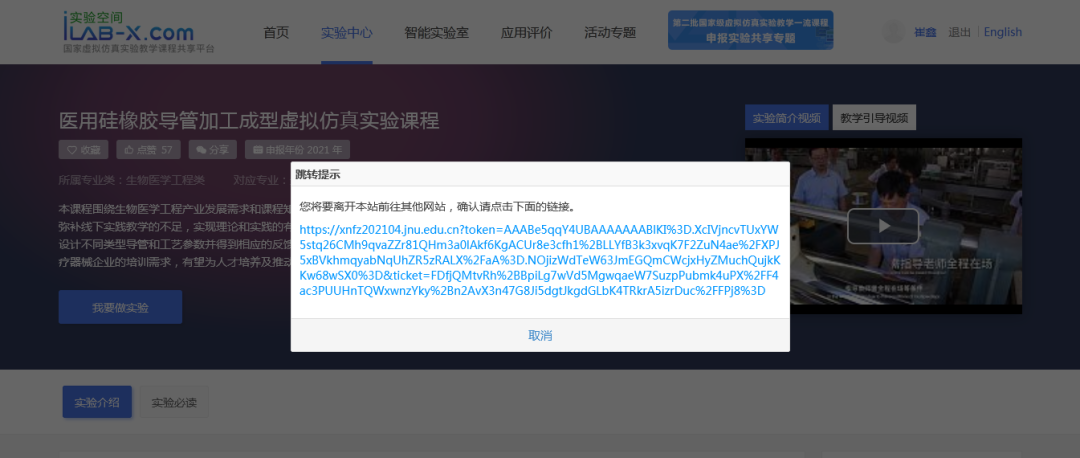Click the 我要做实验 button
Image resolution: width=1080 pixels, height=458 pixels.
tap(121, 307)
